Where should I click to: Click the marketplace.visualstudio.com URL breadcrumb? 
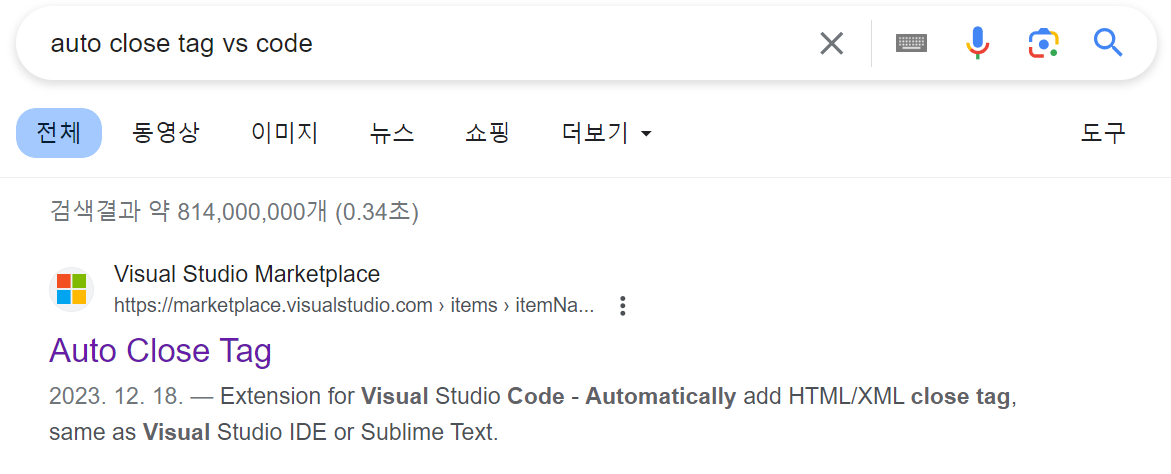click(x=355, y=305)
